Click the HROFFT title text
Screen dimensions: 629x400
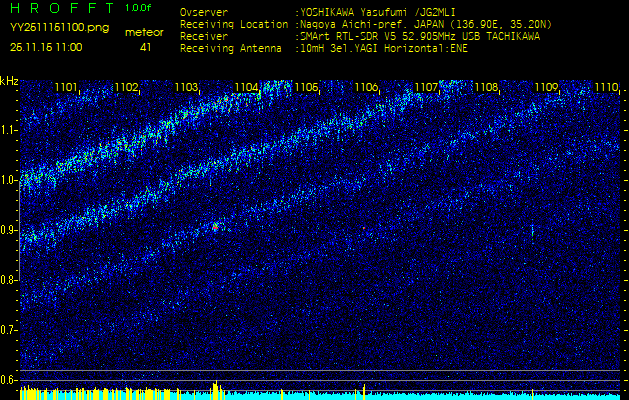pyautogui.click(x=61, y=8)
